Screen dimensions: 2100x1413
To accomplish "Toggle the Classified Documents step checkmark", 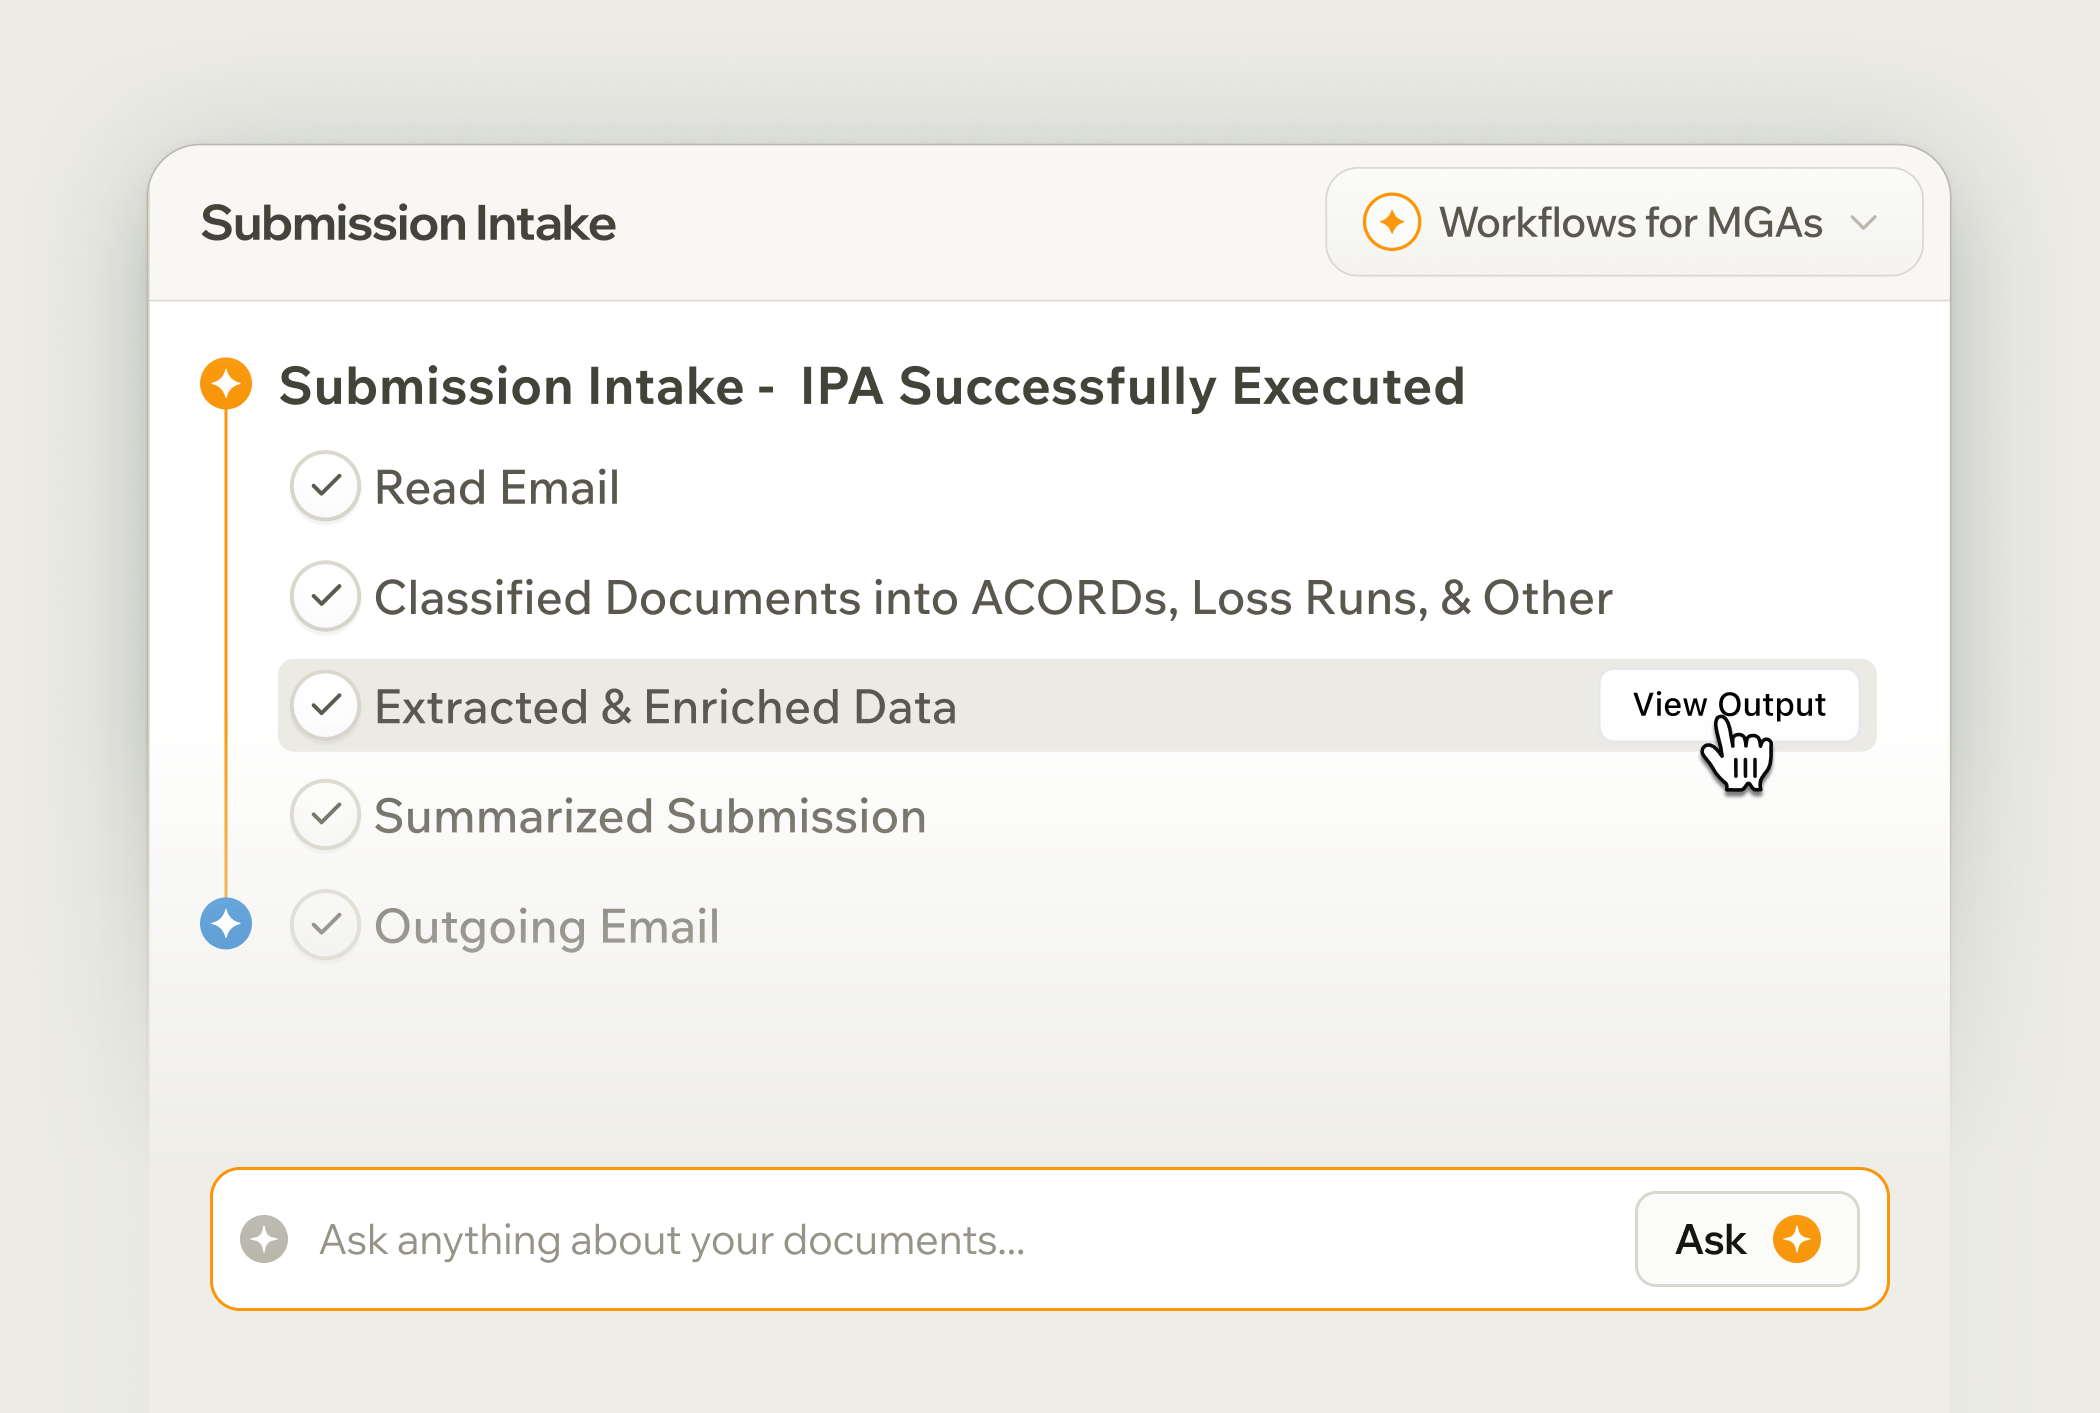I will click(325, 596).
